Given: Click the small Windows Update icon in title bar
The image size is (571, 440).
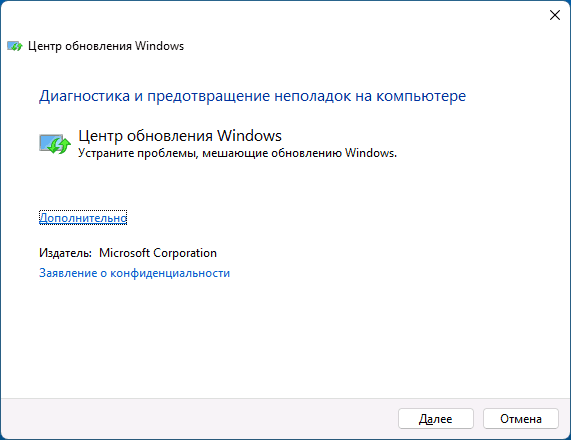Looking at the screenshot, I should 15,46.
